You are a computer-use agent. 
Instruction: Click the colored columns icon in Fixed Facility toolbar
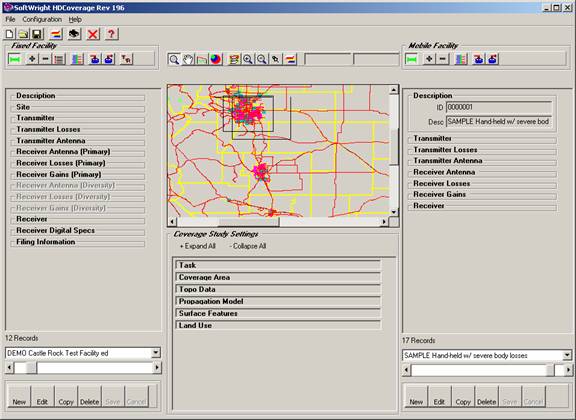click(x=77, y=59)
